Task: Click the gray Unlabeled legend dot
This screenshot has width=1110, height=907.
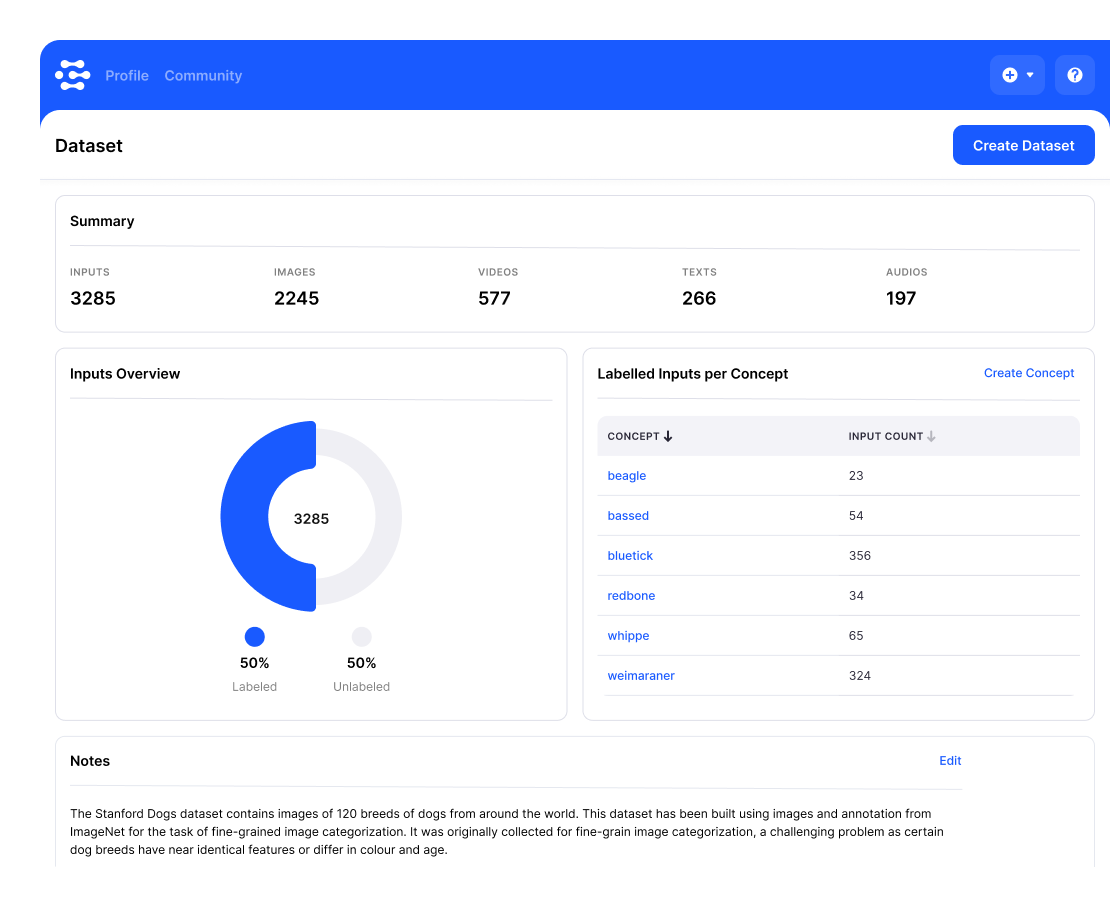Action: [362, 637]
